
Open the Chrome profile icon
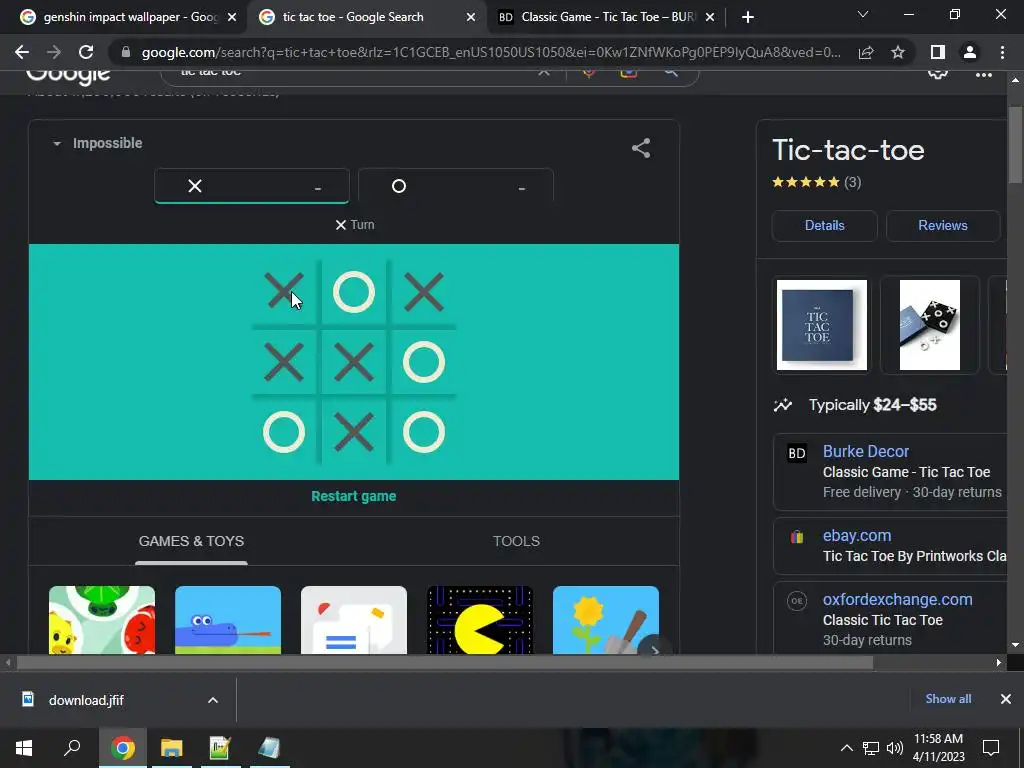970,52
